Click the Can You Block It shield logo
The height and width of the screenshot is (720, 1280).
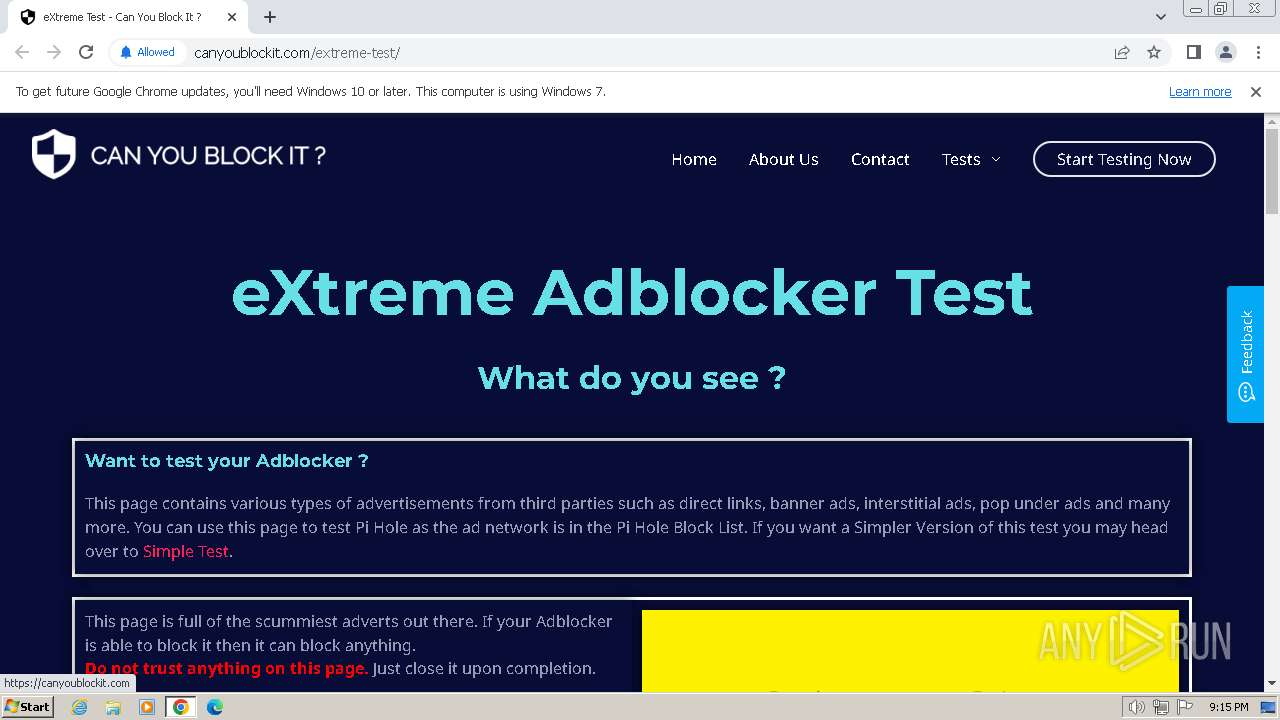tap(54, 154)
